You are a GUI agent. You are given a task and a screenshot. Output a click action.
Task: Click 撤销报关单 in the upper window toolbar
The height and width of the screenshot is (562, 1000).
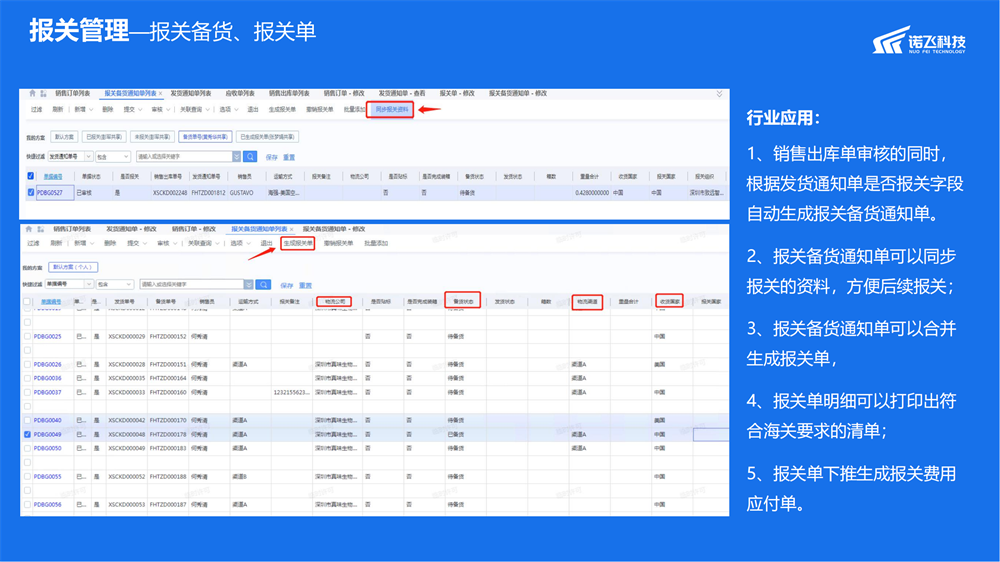320,110
